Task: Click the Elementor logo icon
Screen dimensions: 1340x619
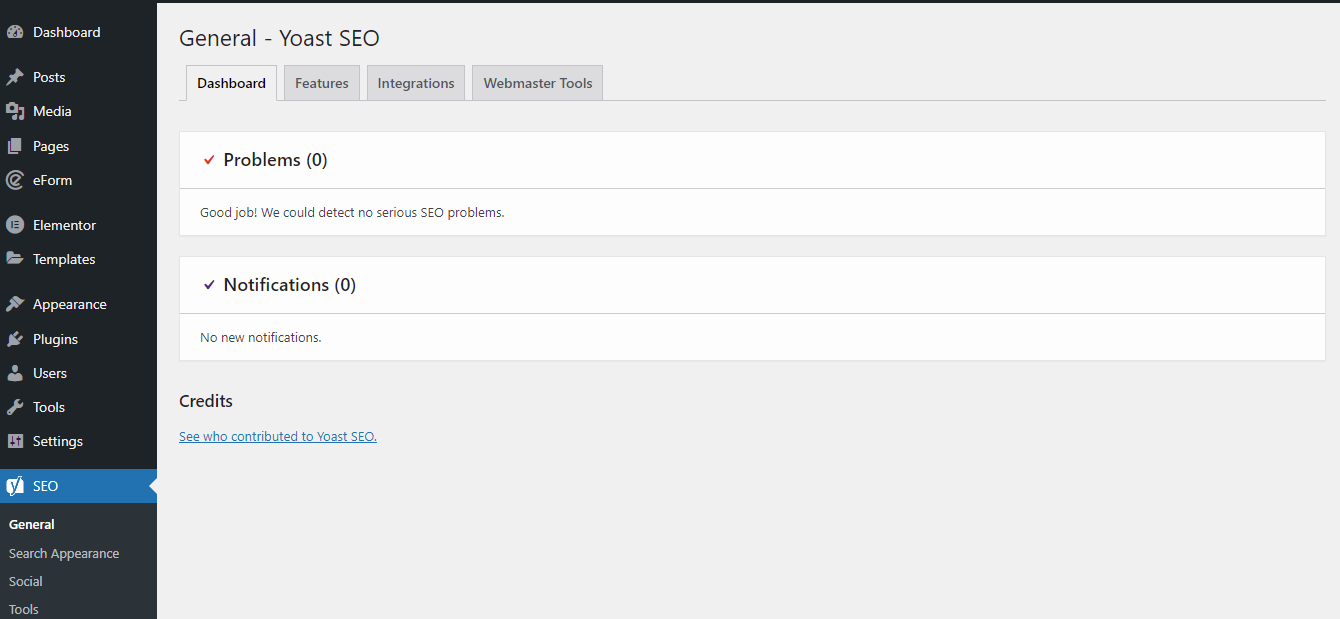Action: click(15, 225)
